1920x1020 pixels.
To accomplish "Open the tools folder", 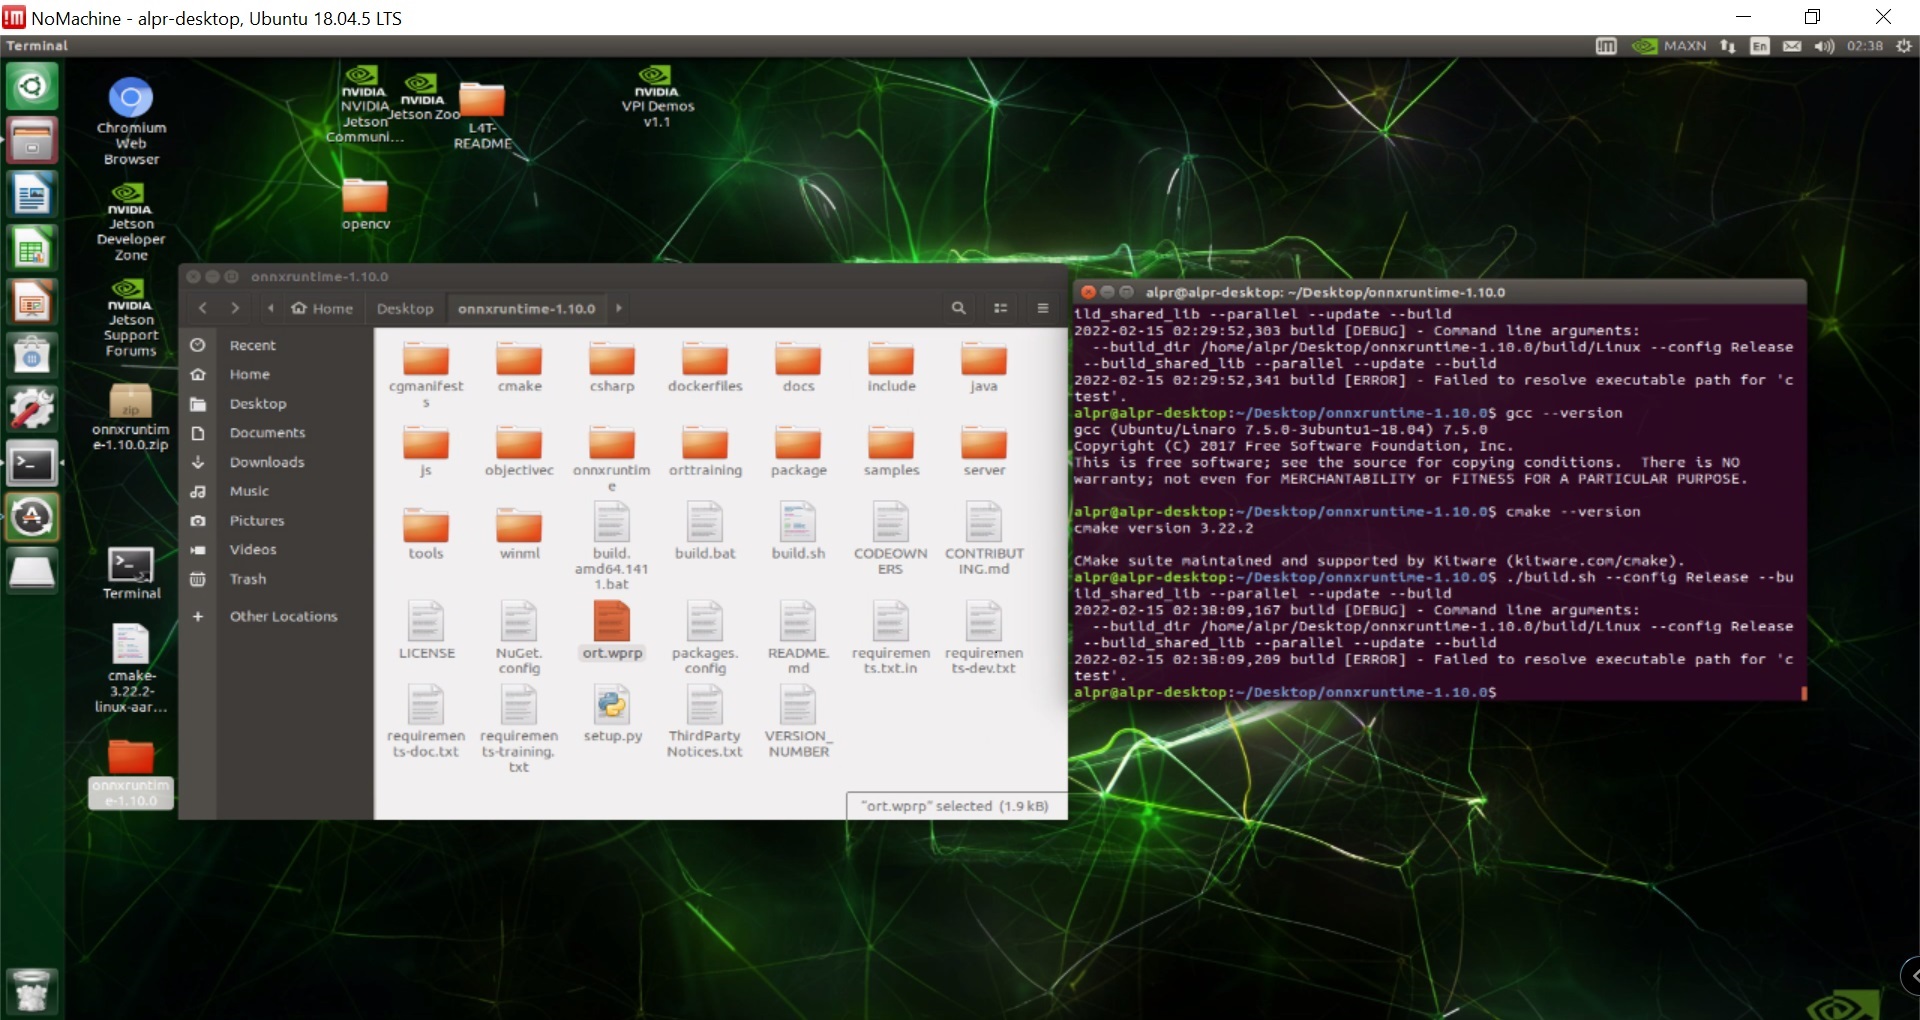I will (426, 534).
